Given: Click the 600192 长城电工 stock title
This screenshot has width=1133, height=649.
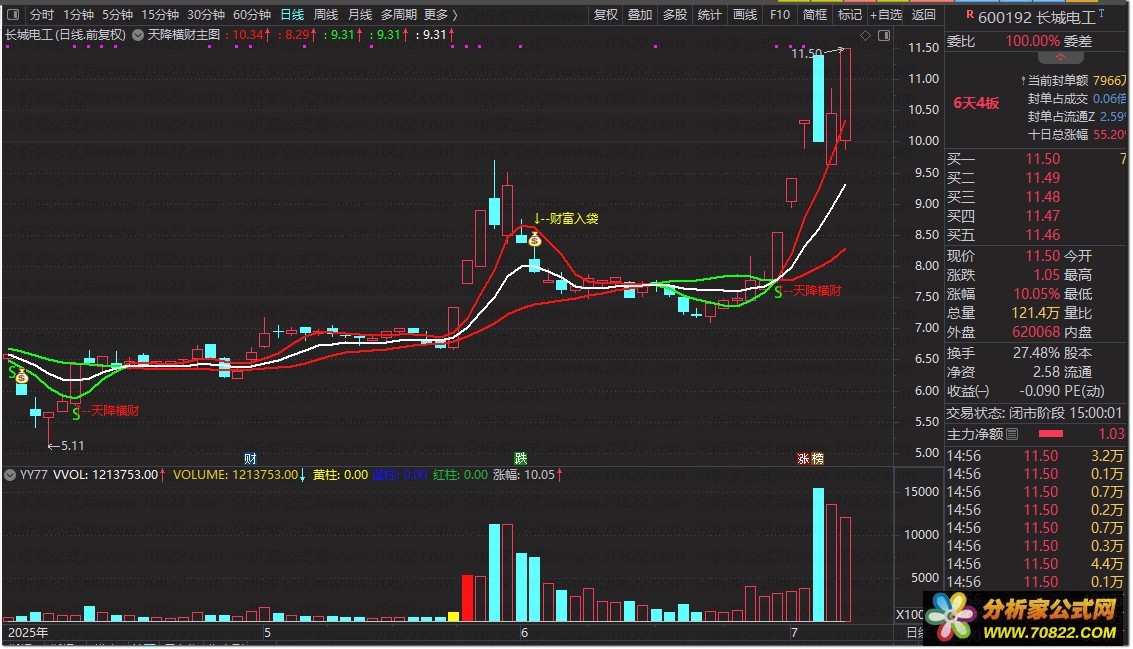Looking at the screenshot, I should (x=1036, y=17).
